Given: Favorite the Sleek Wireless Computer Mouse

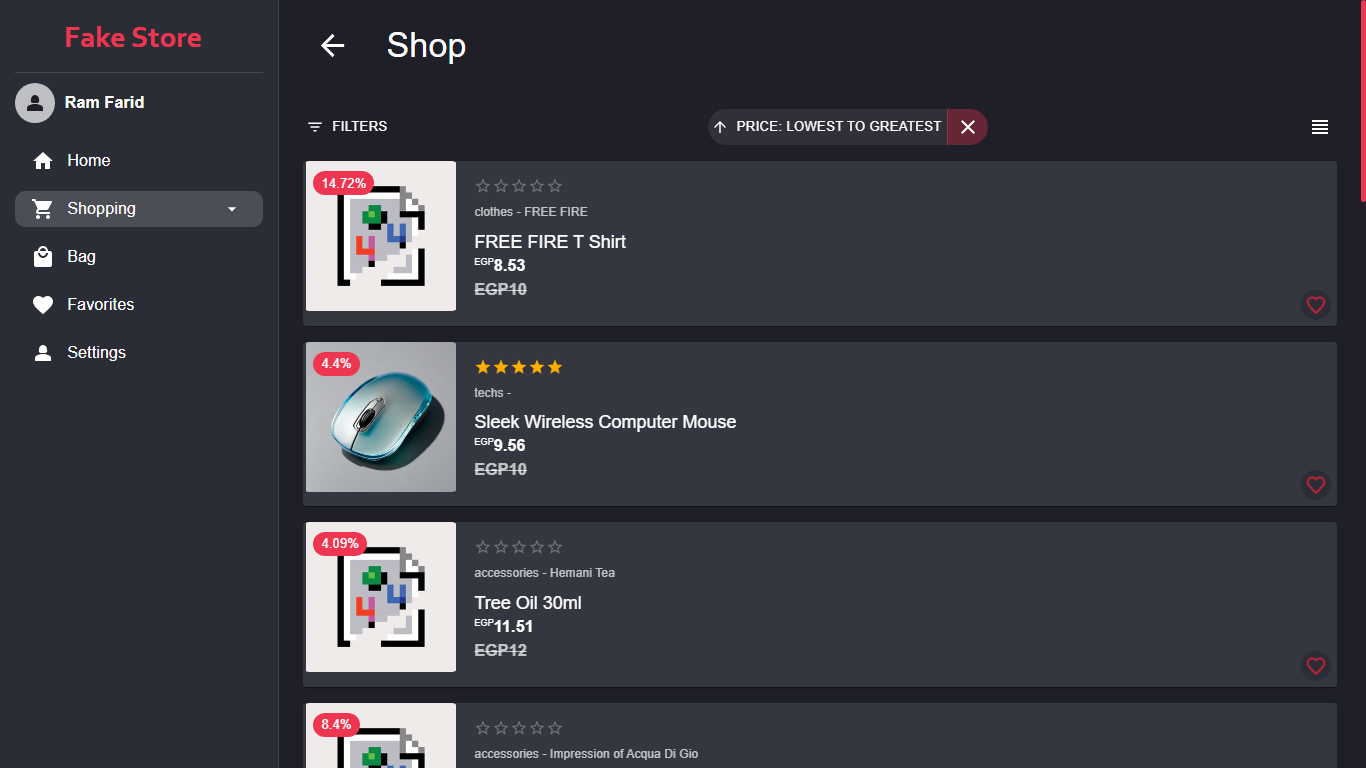Looking at the screenshot, I should tap(1315, 485).
